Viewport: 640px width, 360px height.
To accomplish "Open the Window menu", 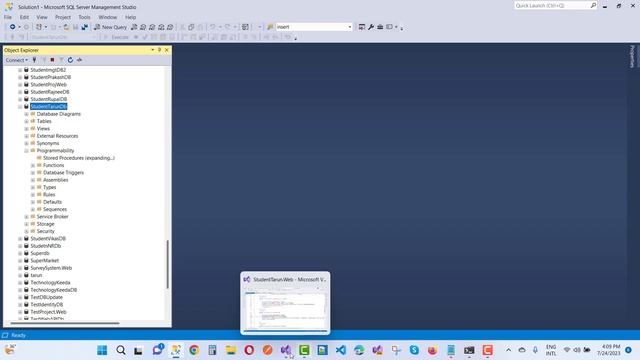I will click(x=108, y=17).
